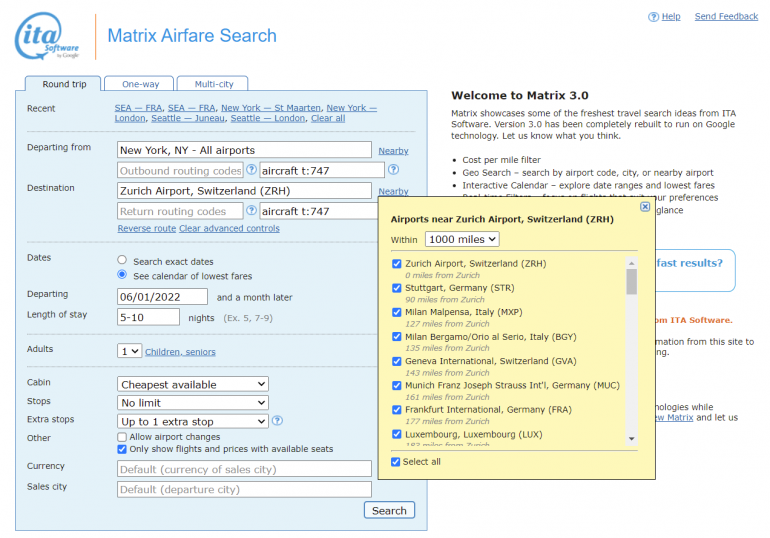Click the ITA Software logo
This screenshot has width=770, height=538.
pos(47,37)
